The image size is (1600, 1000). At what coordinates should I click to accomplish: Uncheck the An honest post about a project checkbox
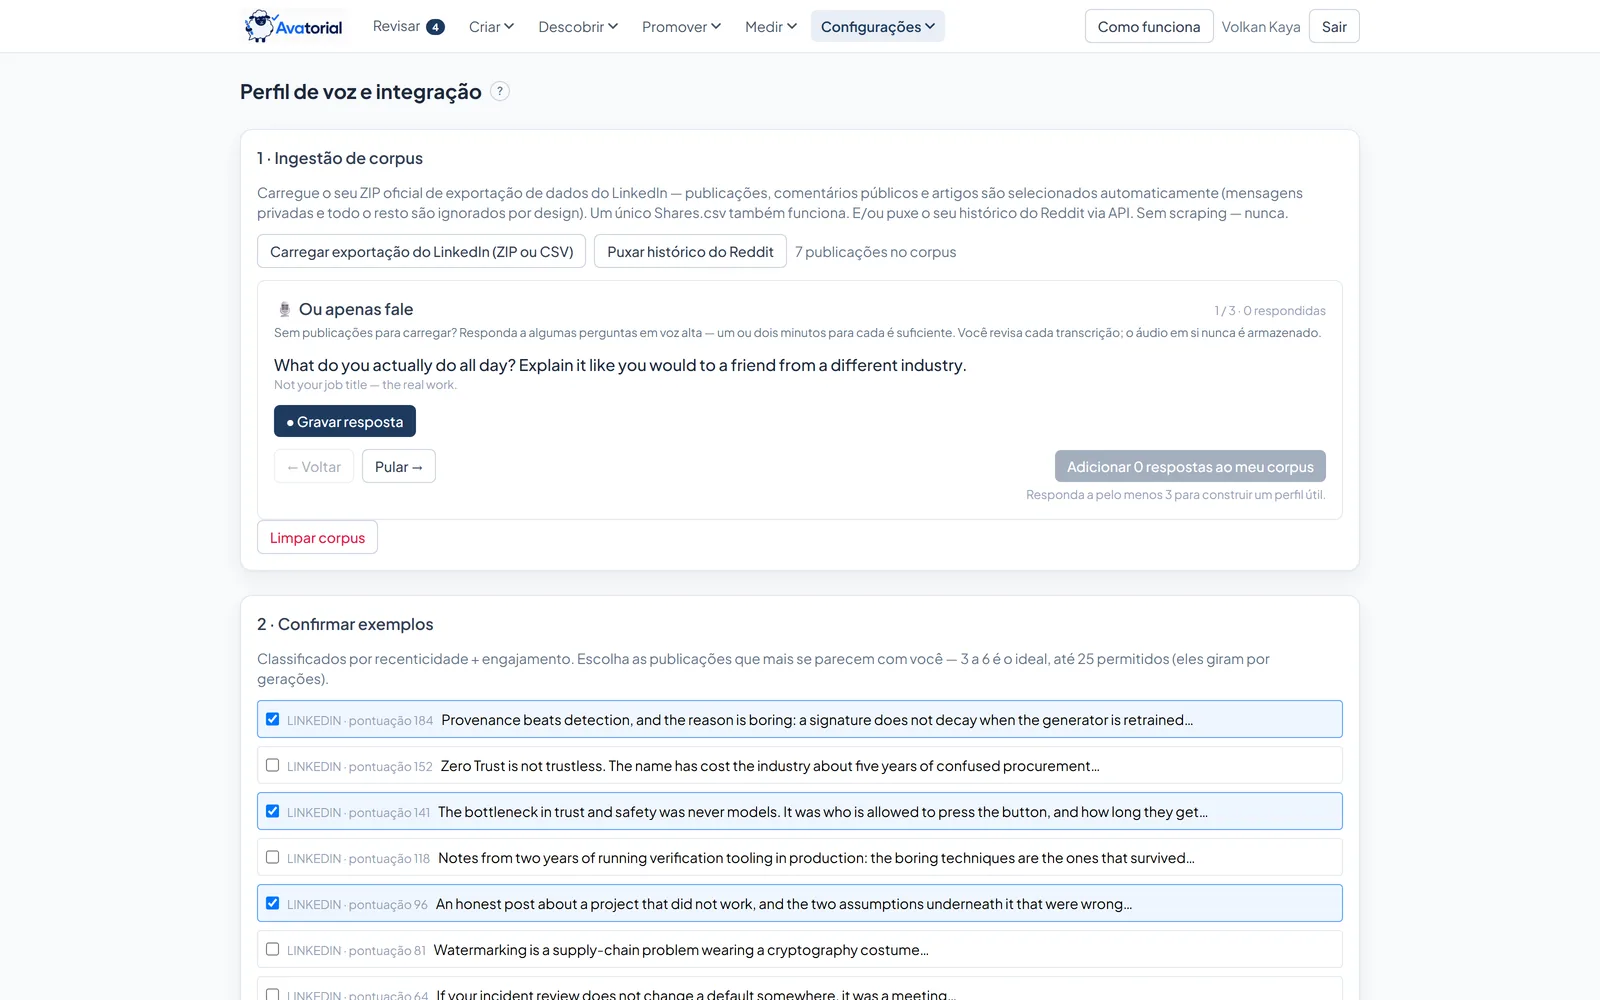(272, 903)
